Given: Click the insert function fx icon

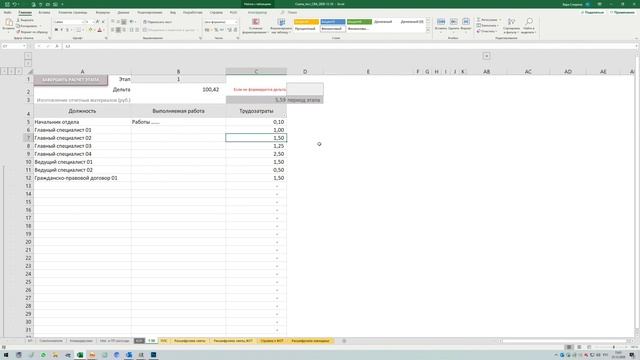Looking at the screenshot, I should pyautogui.click(x=57, y=46).
